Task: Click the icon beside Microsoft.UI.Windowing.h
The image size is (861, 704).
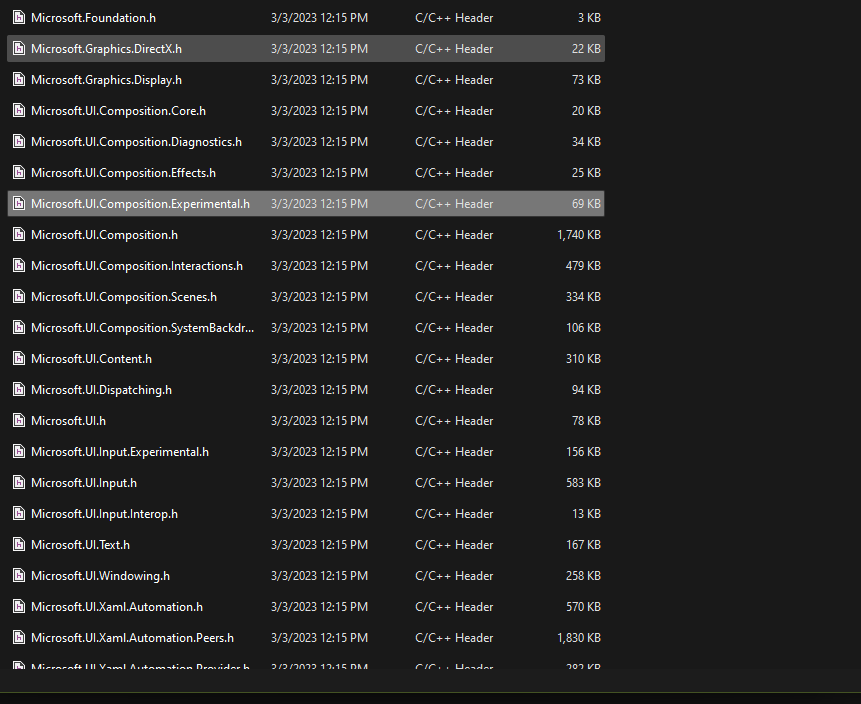Action: tap(19, 576)
